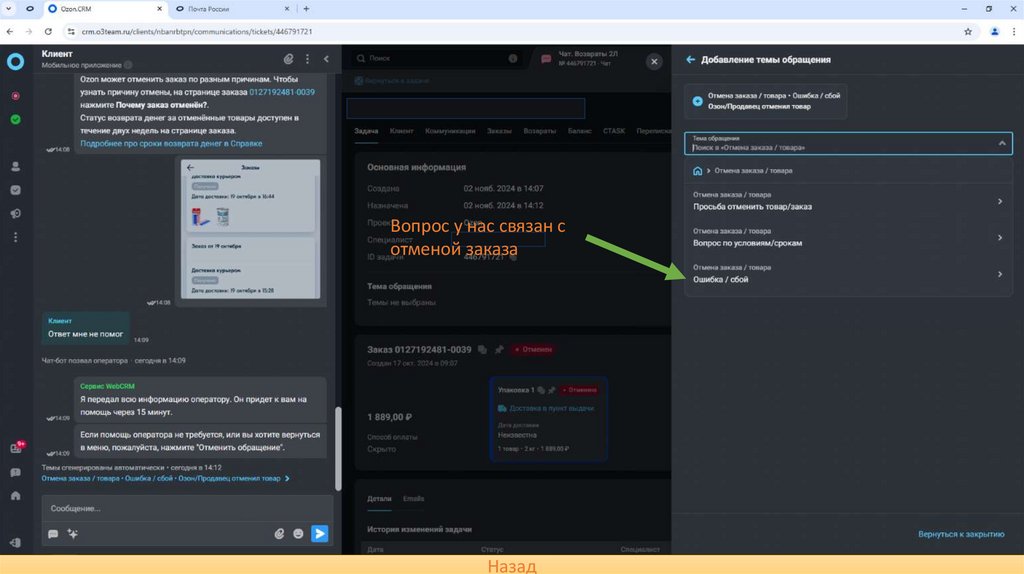Switch to the Emails tab

[413, 498]
